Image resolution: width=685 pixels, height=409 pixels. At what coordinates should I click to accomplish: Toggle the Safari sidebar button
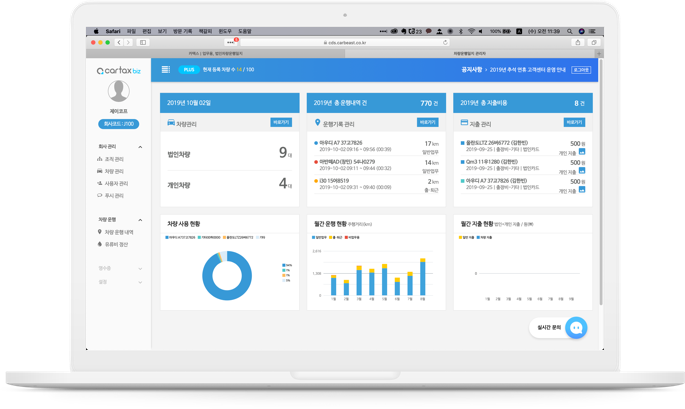pos(143,42)
